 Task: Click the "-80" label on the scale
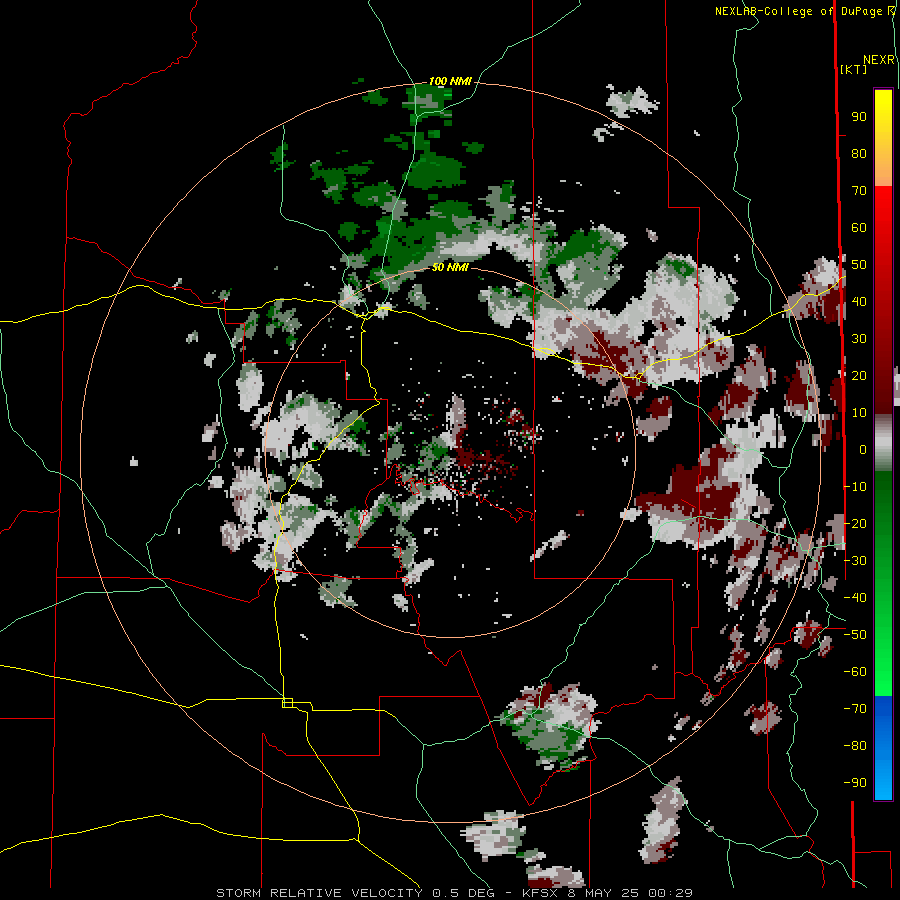click(855, 746)
